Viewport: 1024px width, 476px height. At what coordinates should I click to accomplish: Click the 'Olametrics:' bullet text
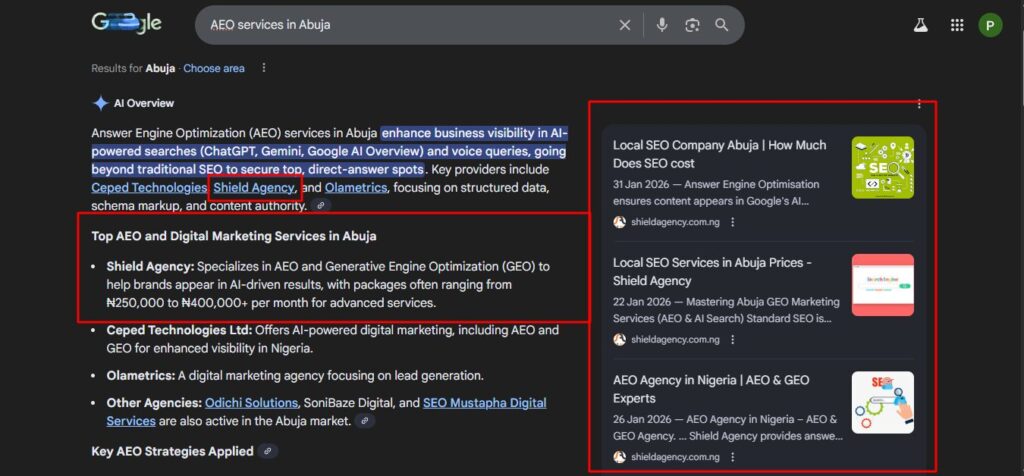(x=141, y=376)
